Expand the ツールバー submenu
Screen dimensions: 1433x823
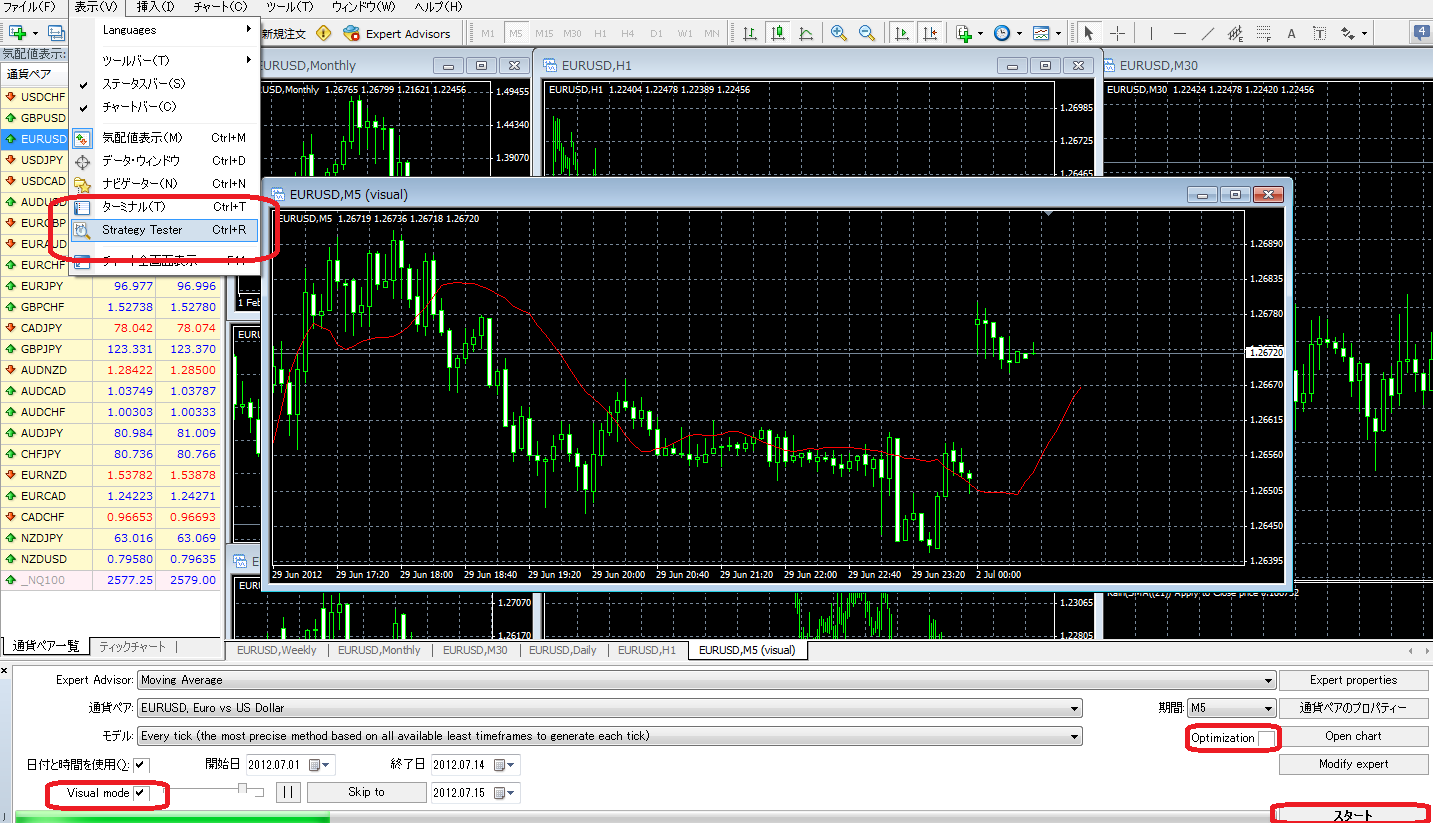pos(166,60)
